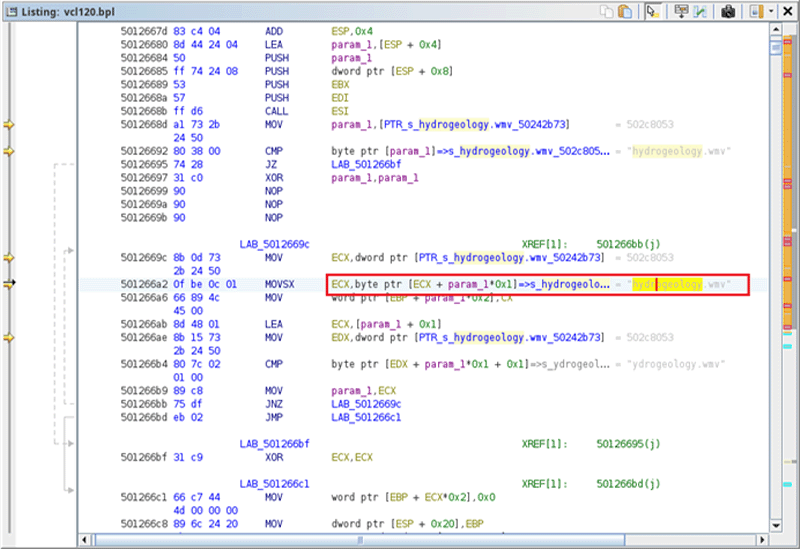Open the listing field editor icon
The width and height of the screenshot is (800, 551).
(x=681, y=11)
